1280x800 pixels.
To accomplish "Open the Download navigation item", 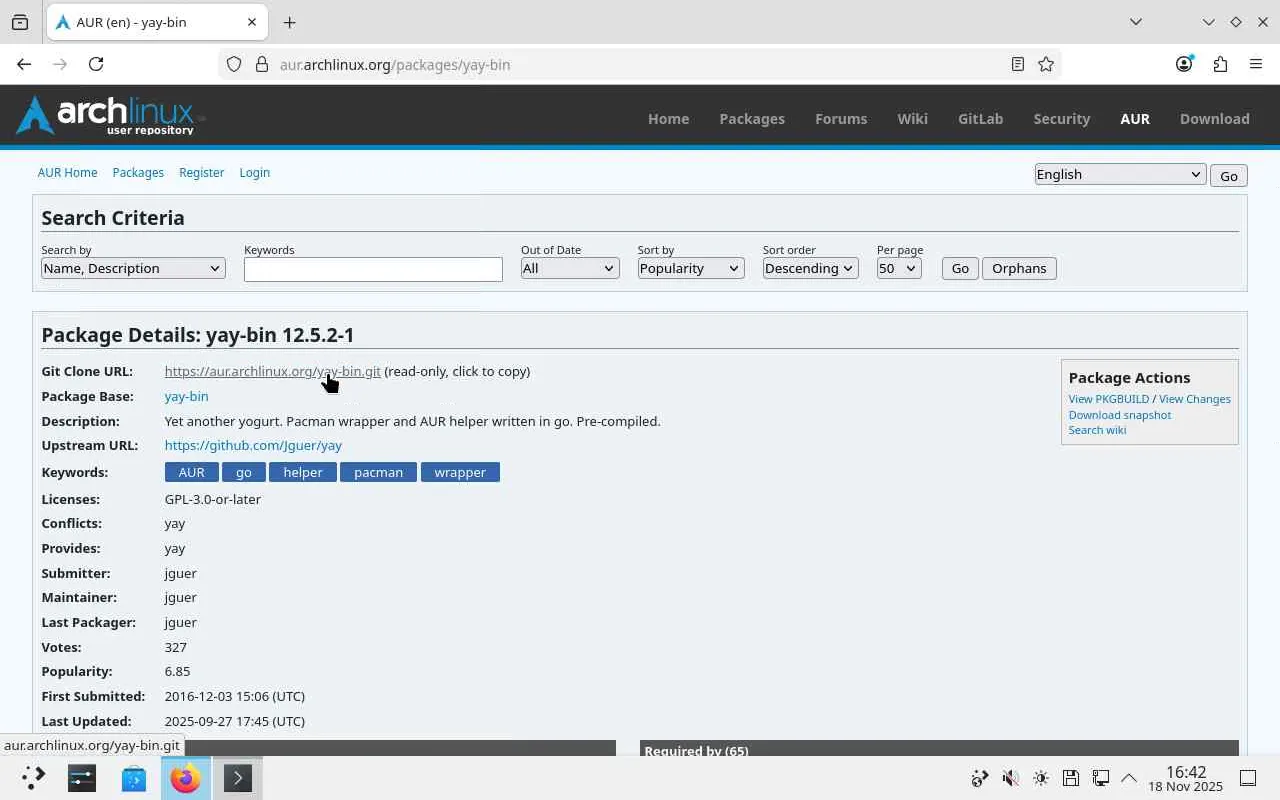I will [1214, 118].
